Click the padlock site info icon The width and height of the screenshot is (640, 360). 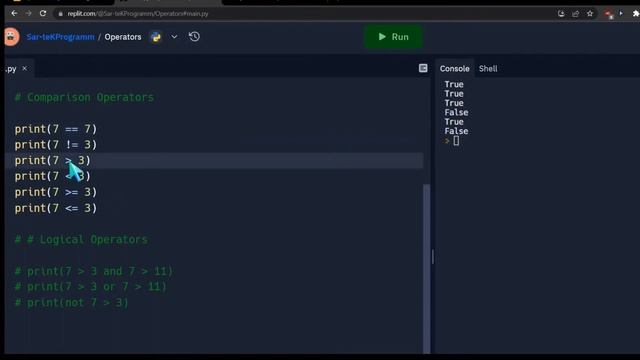tap(60, 14)
